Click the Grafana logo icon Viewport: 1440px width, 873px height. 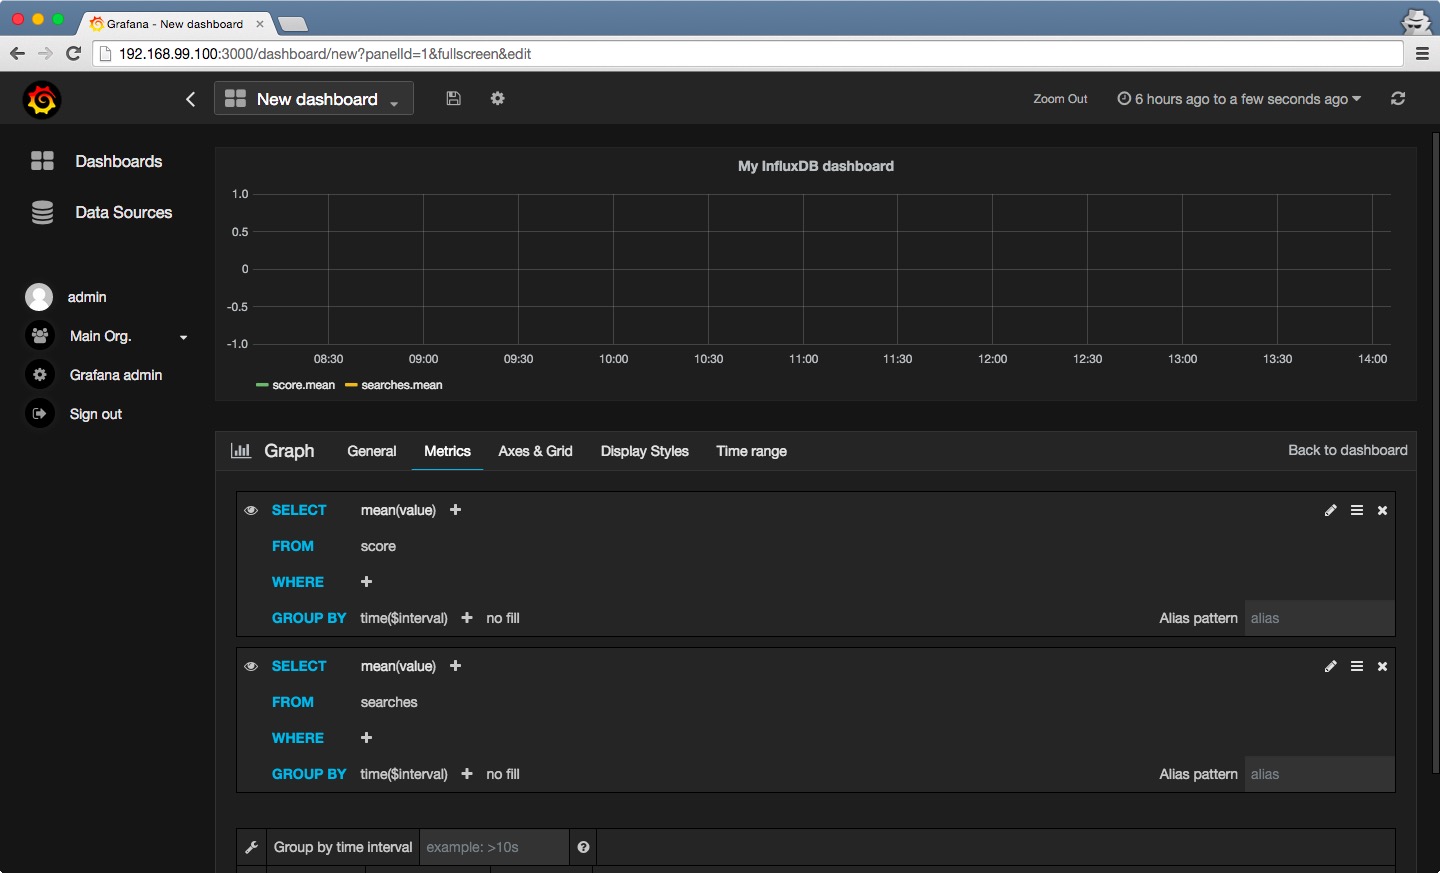click(42, 99)
